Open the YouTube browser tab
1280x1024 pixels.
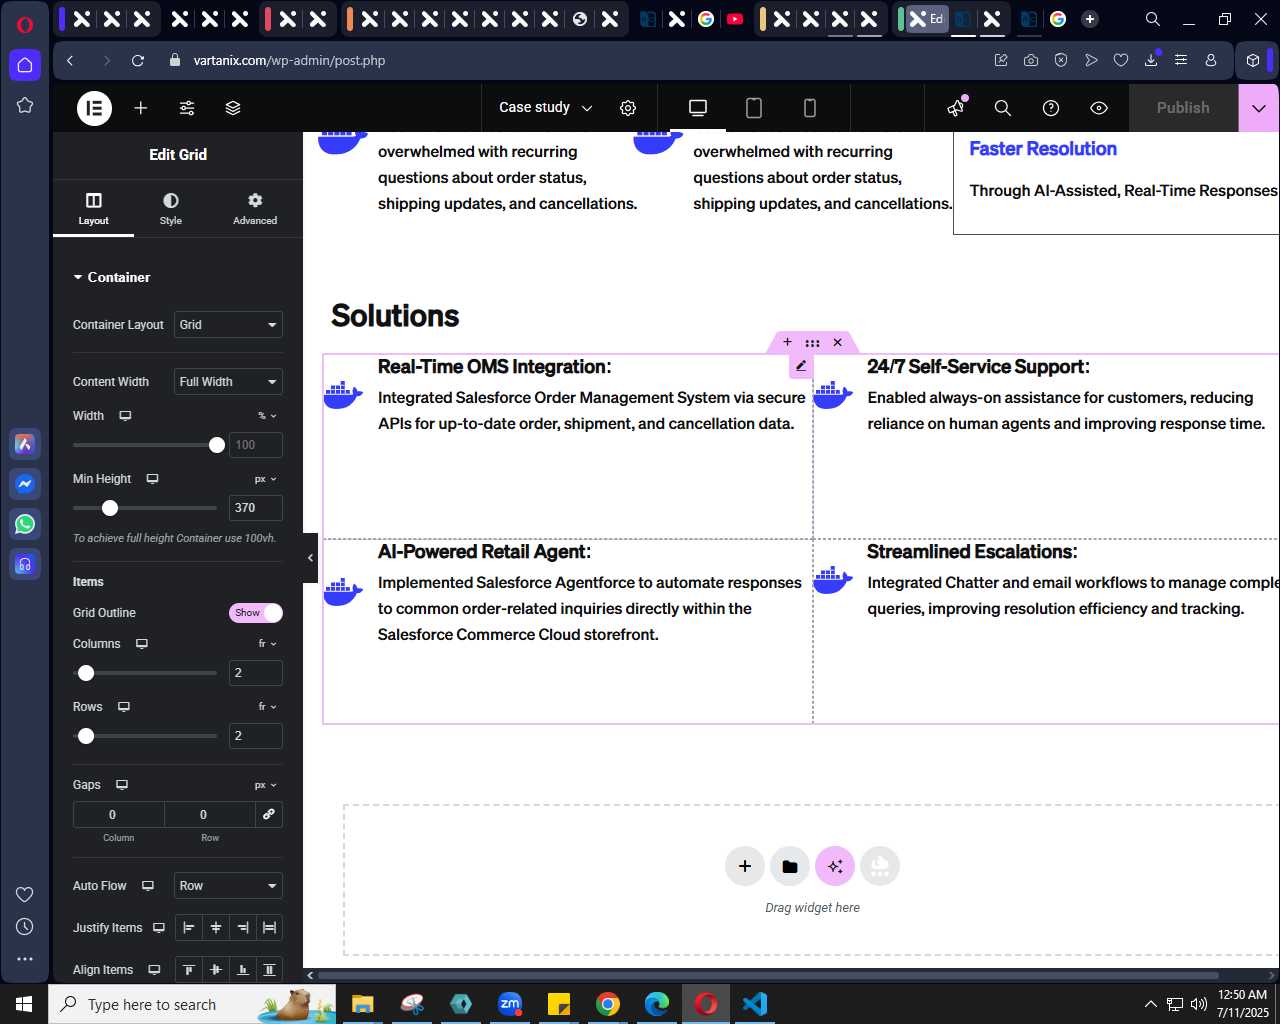pyautogui.click(x=735, y=19)
